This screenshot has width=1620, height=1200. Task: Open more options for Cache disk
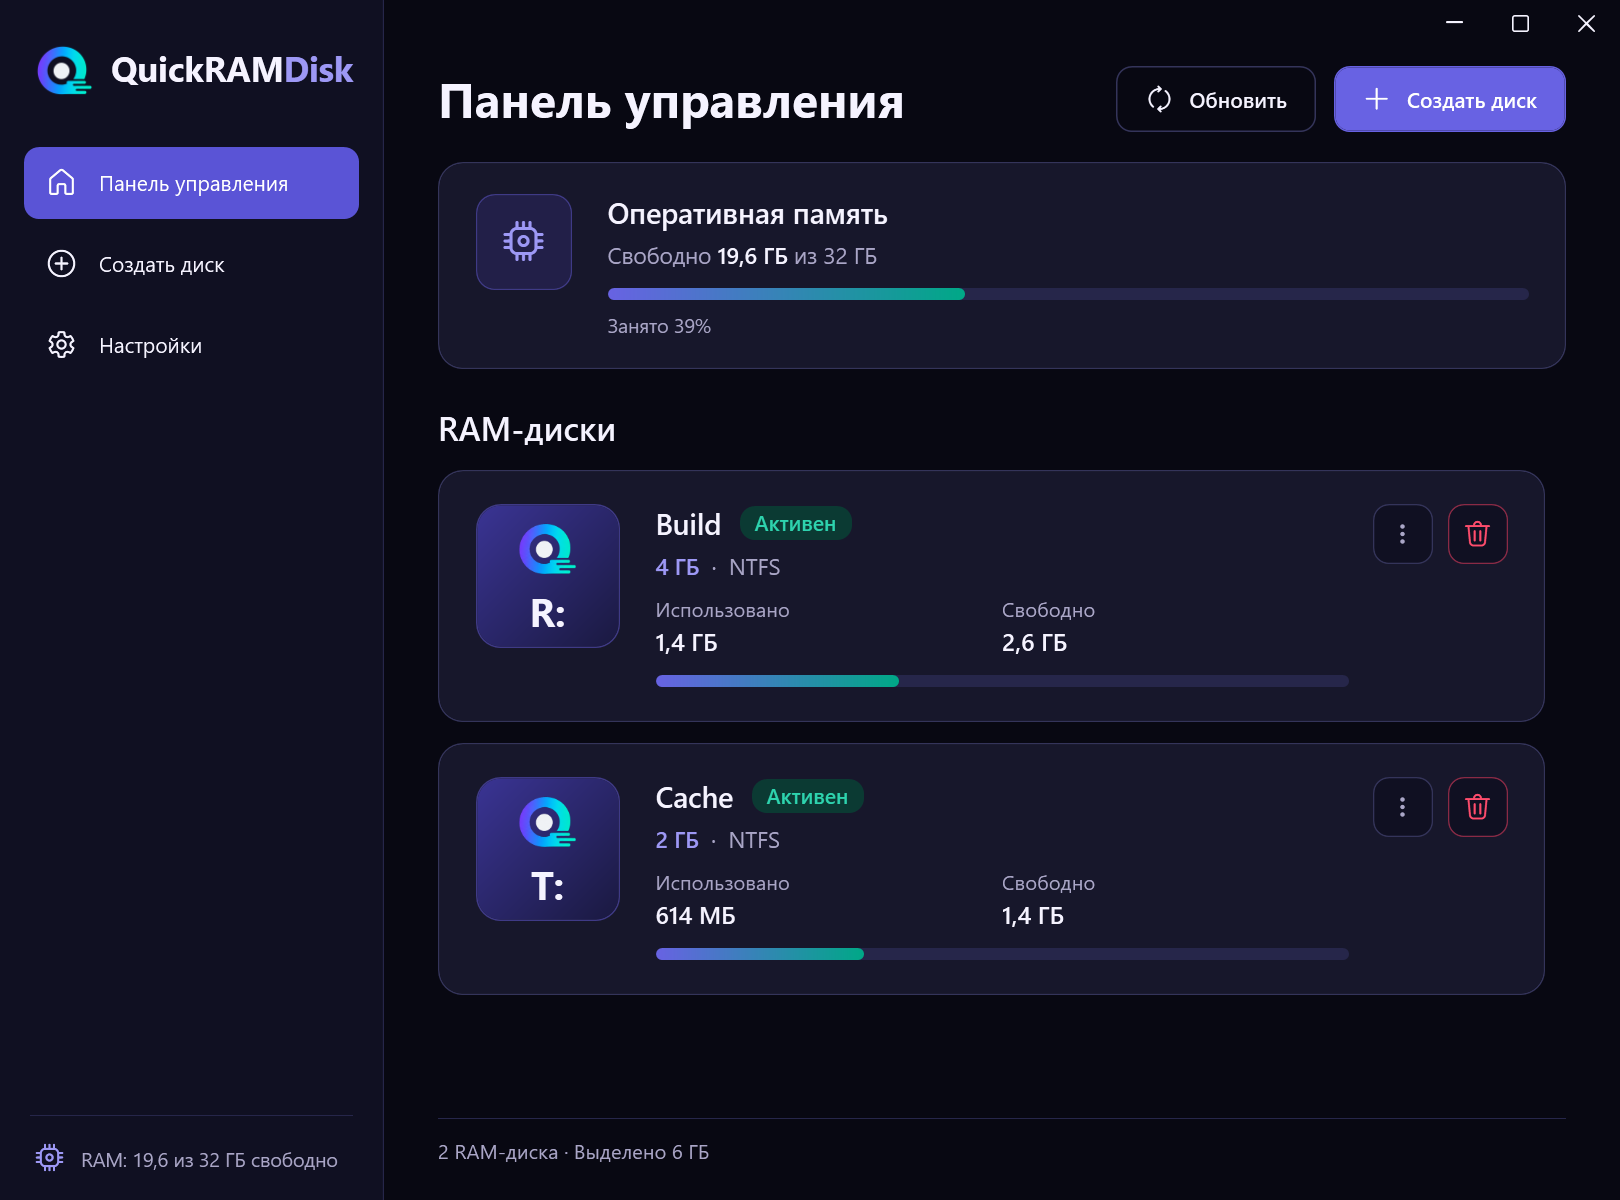pos(1403,807)
